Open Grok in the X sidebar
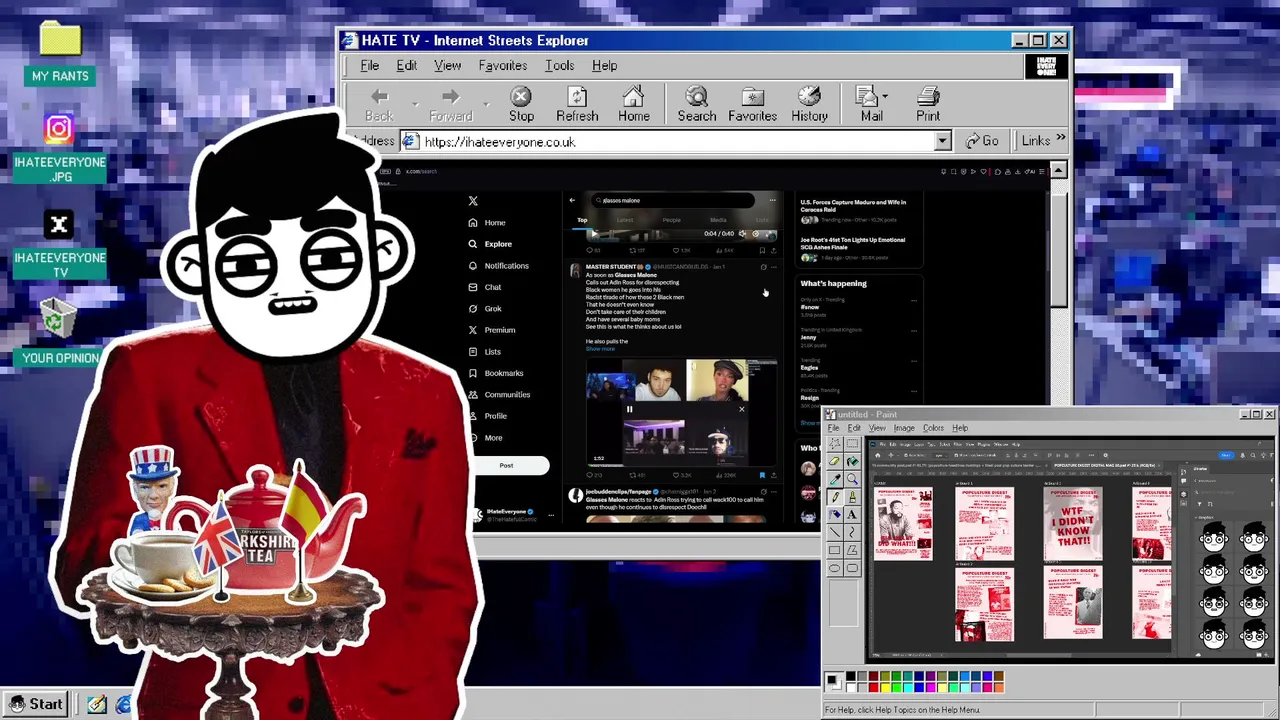The width and height of the screenshot is (1280, 720). tap(485, 309)
